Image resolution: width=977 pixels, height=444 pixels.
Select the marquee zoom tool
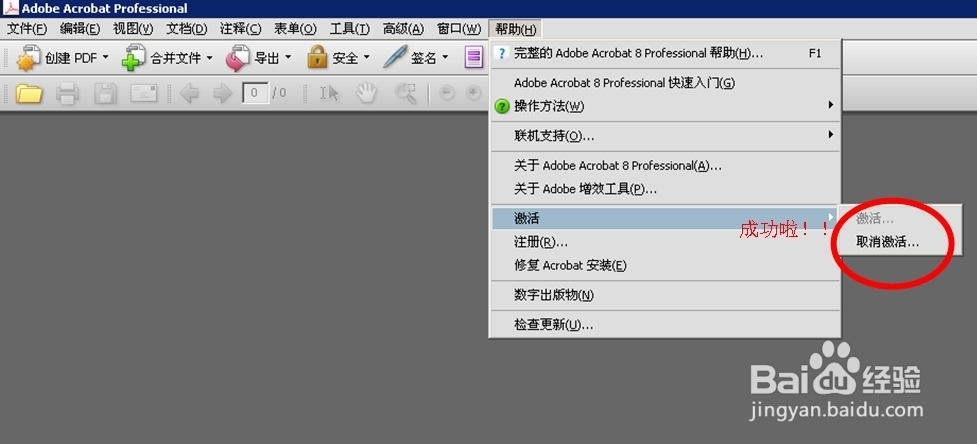point(406,93)
